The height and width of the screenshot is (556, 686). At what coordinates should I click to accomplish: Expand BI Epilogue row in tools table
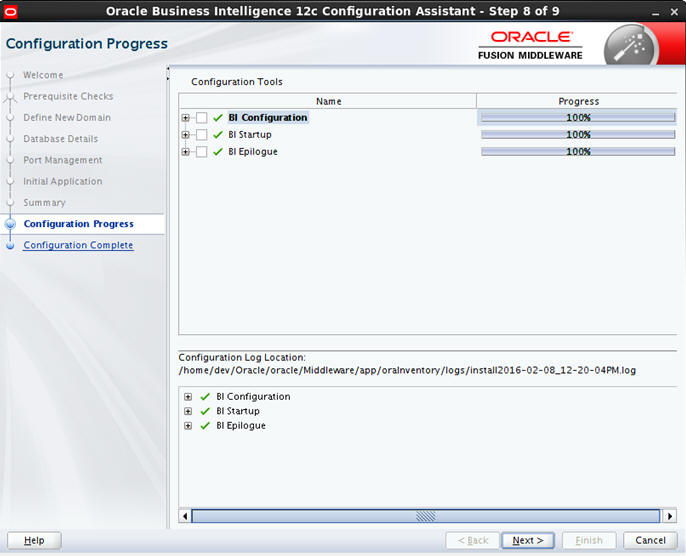186,152
